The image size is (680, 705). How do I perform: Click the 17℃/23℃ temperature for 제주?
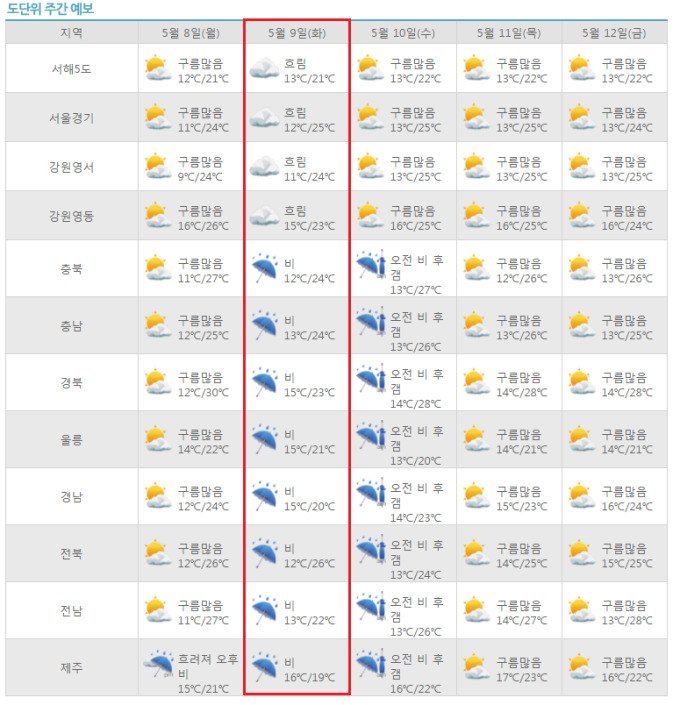[x=522, y=678]
